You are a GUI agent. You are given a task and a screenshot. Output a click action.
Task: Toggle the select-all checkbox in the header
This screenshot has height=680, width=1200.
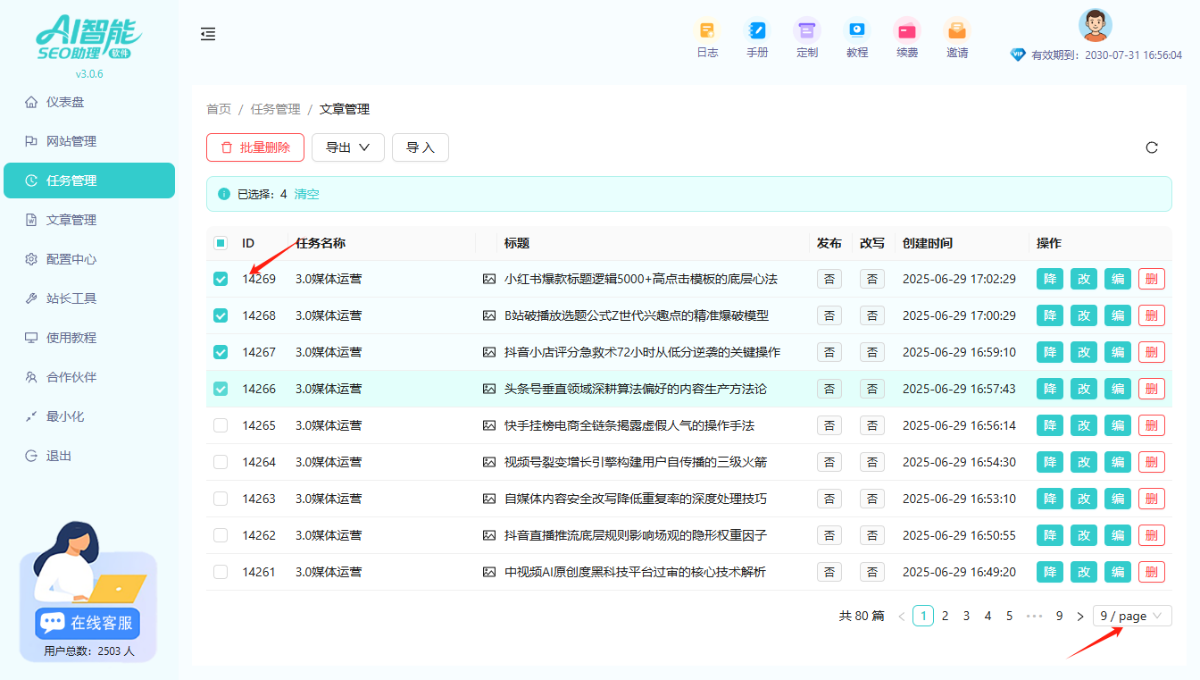pos(221,243)
